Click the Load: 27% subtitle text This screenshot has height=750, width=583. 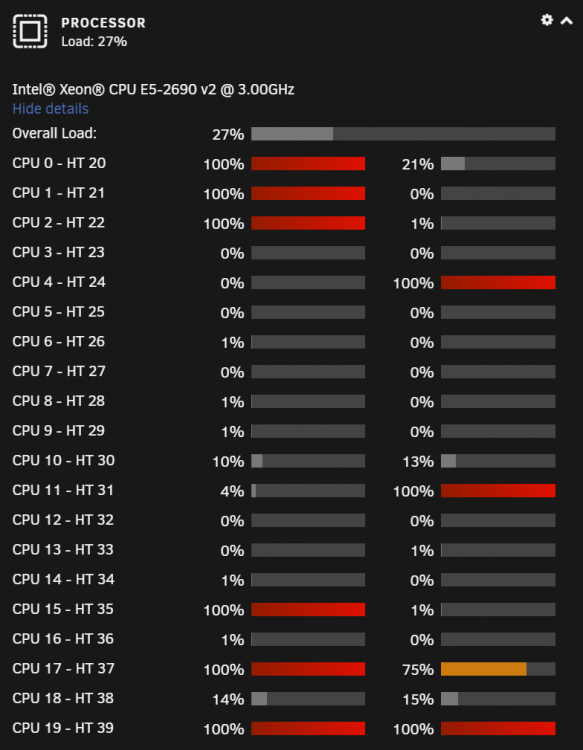(94, 42)
